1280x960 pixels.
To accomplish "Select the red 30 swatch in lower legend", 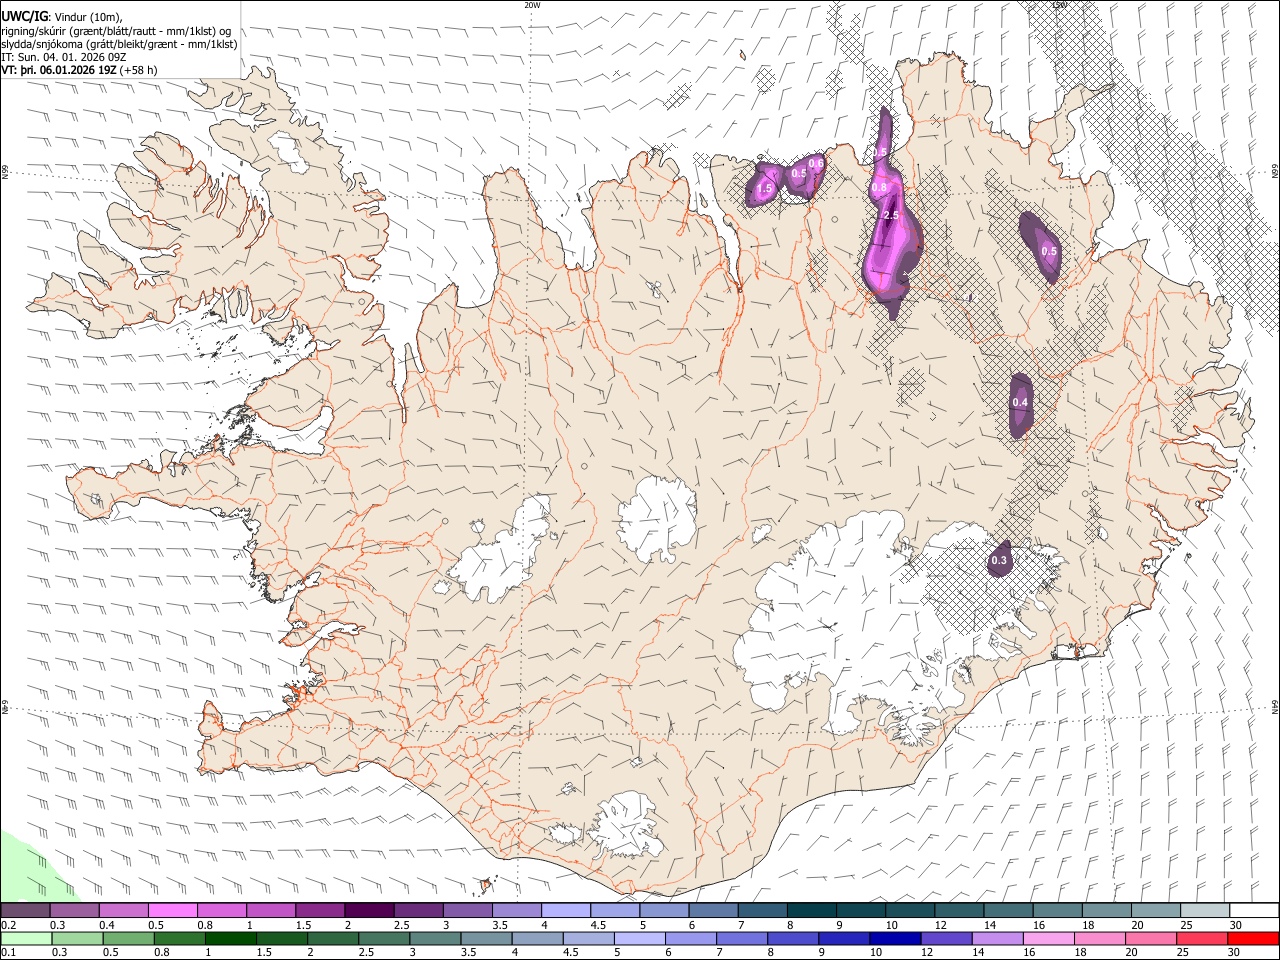I will point(1254,938).
